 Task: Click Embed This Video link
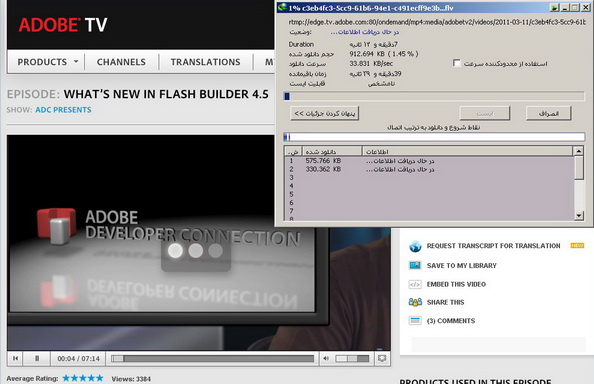pos(456,284)
